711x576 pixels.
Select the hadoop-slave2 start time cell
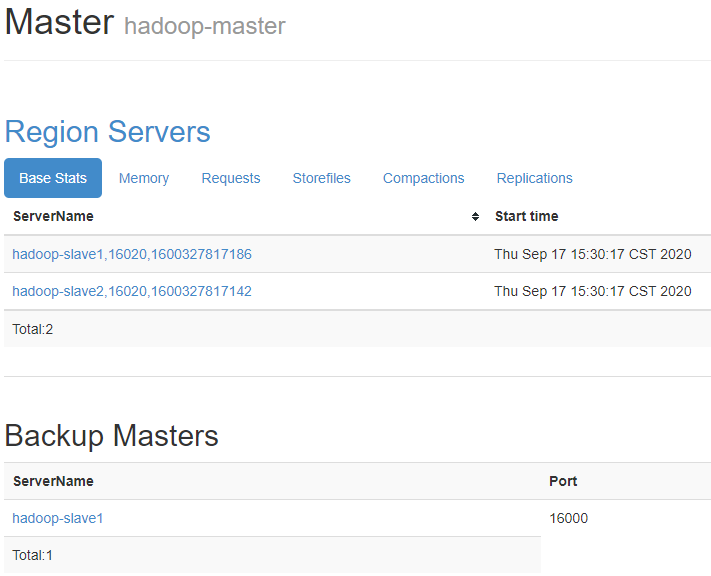(x=593, y=291)
